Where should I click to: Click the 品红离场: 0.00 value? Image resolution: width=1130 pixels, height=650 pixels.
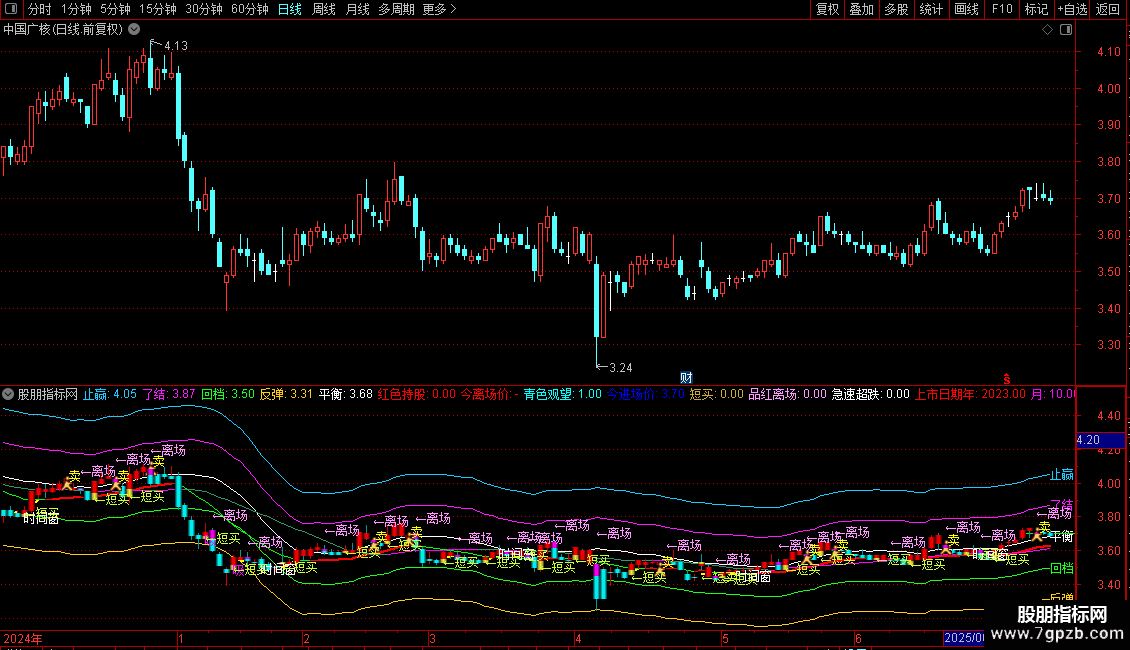788,394
